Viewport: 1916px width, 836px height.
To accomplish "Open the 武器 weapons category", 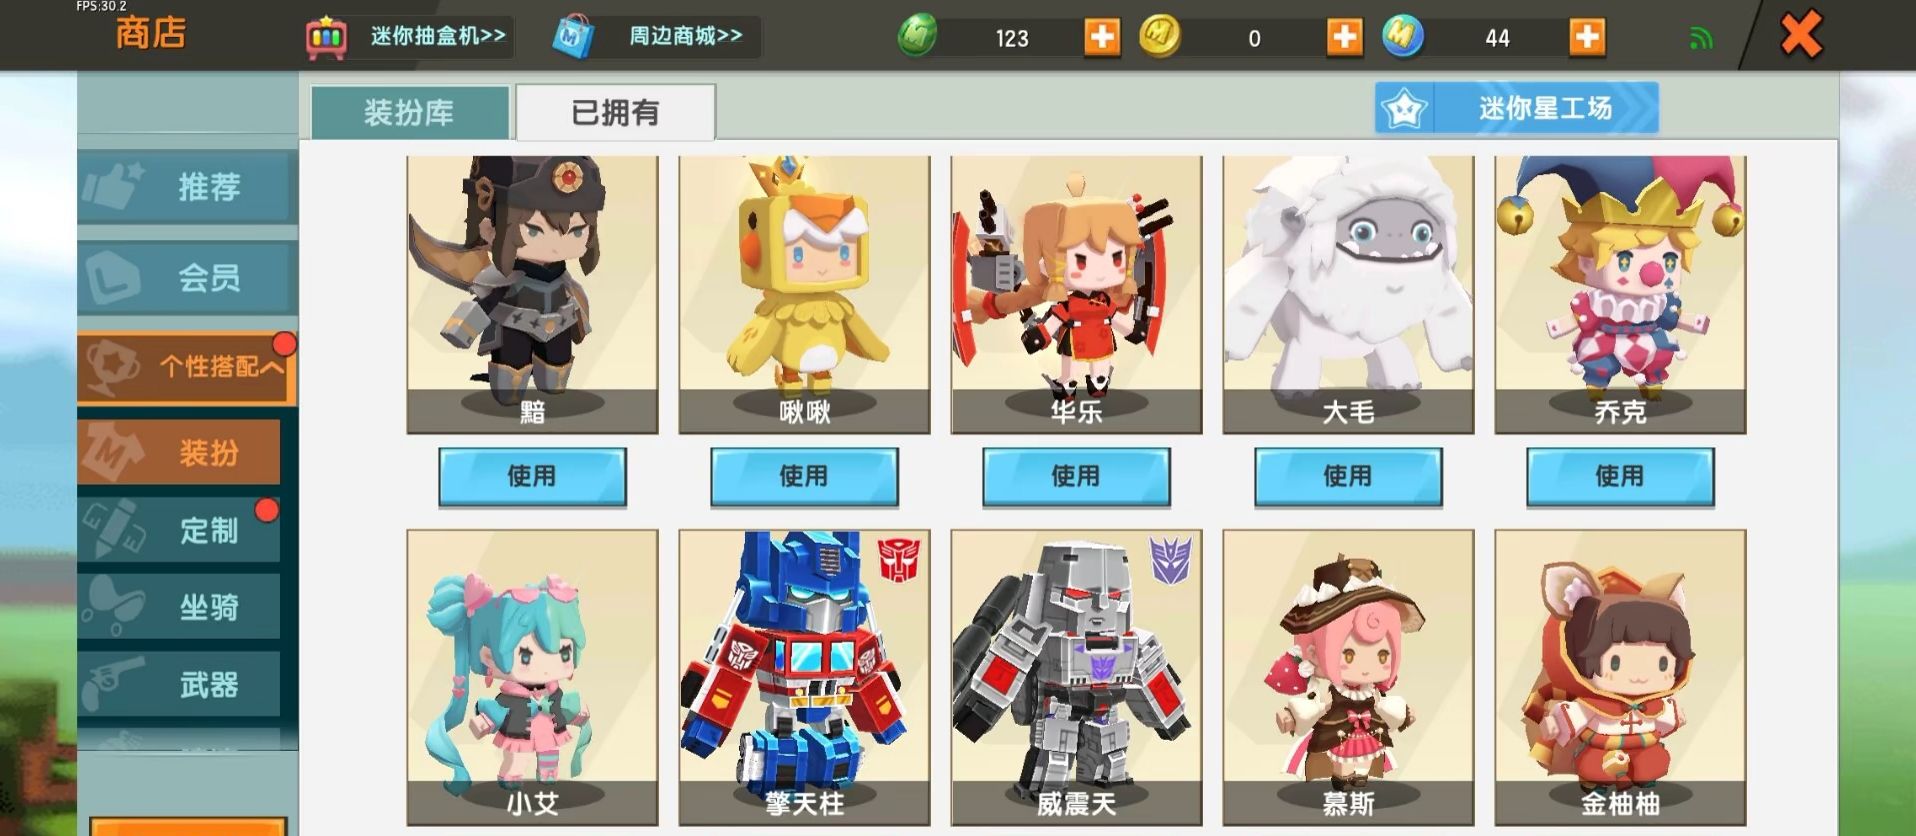I will pos(180,684).
